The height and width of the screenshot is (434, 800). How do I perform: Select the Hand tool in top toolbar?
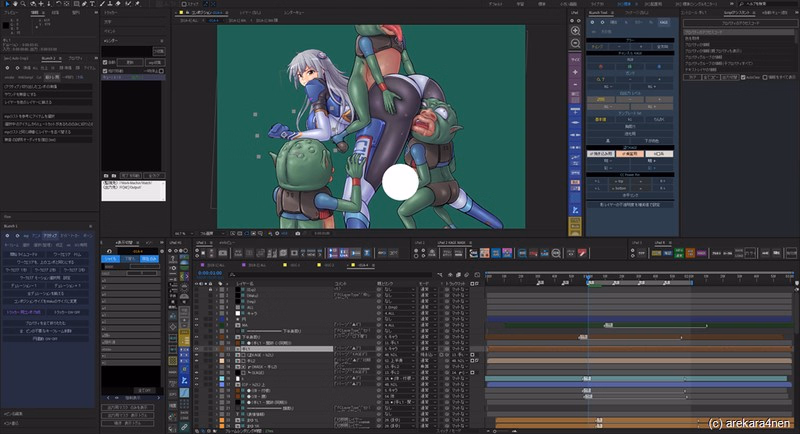click(15, 4)
